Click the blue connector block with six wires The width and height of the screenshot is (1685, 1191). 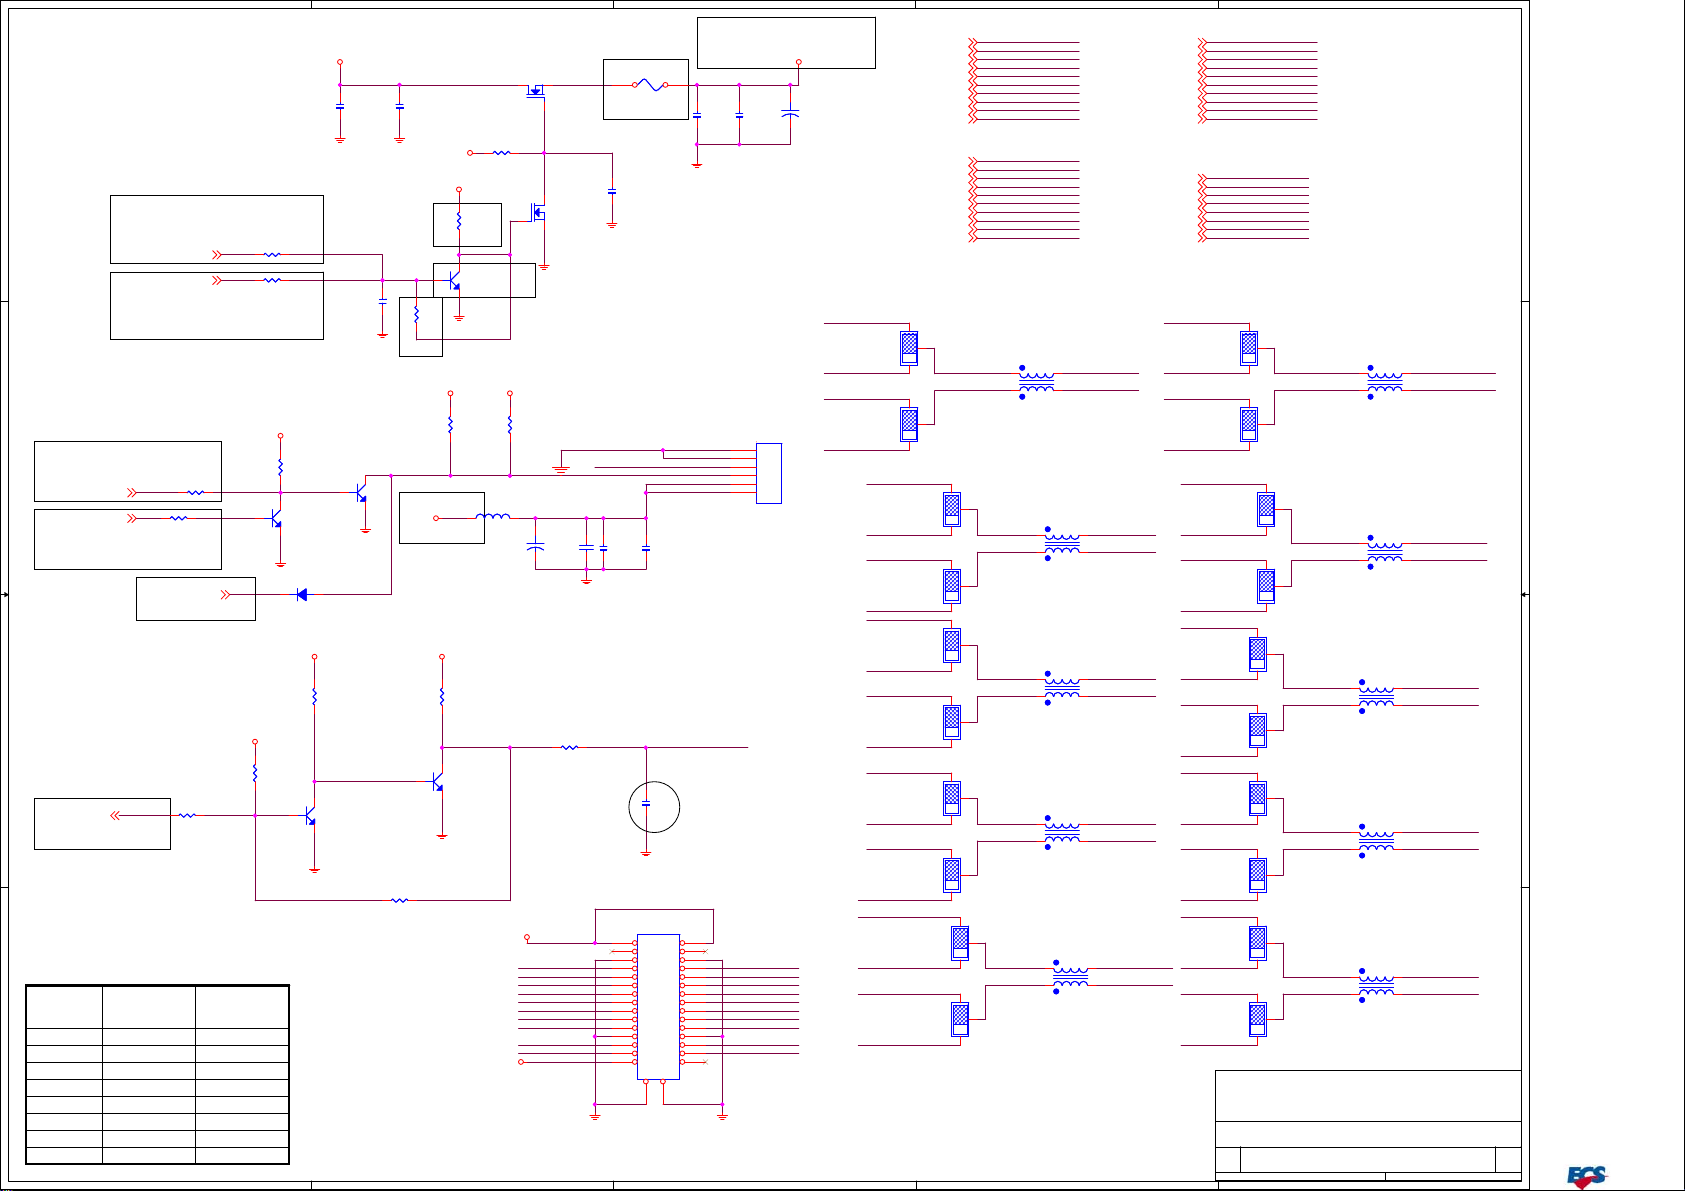click(769, 473)
